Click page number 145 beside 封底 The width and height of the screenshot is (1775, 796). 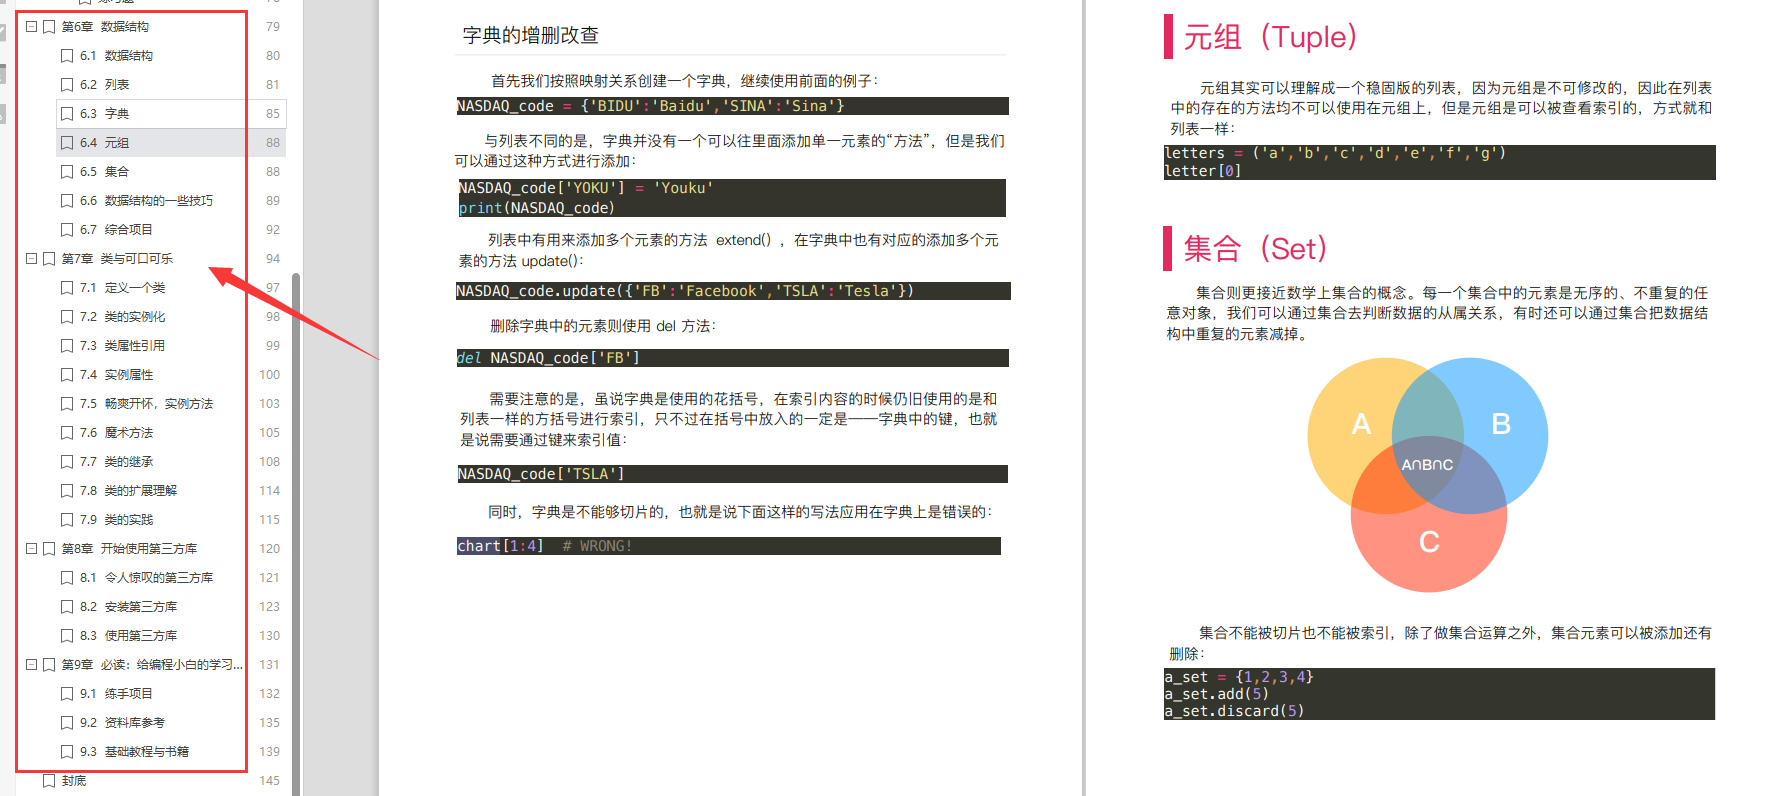click(x=270, y=781)
